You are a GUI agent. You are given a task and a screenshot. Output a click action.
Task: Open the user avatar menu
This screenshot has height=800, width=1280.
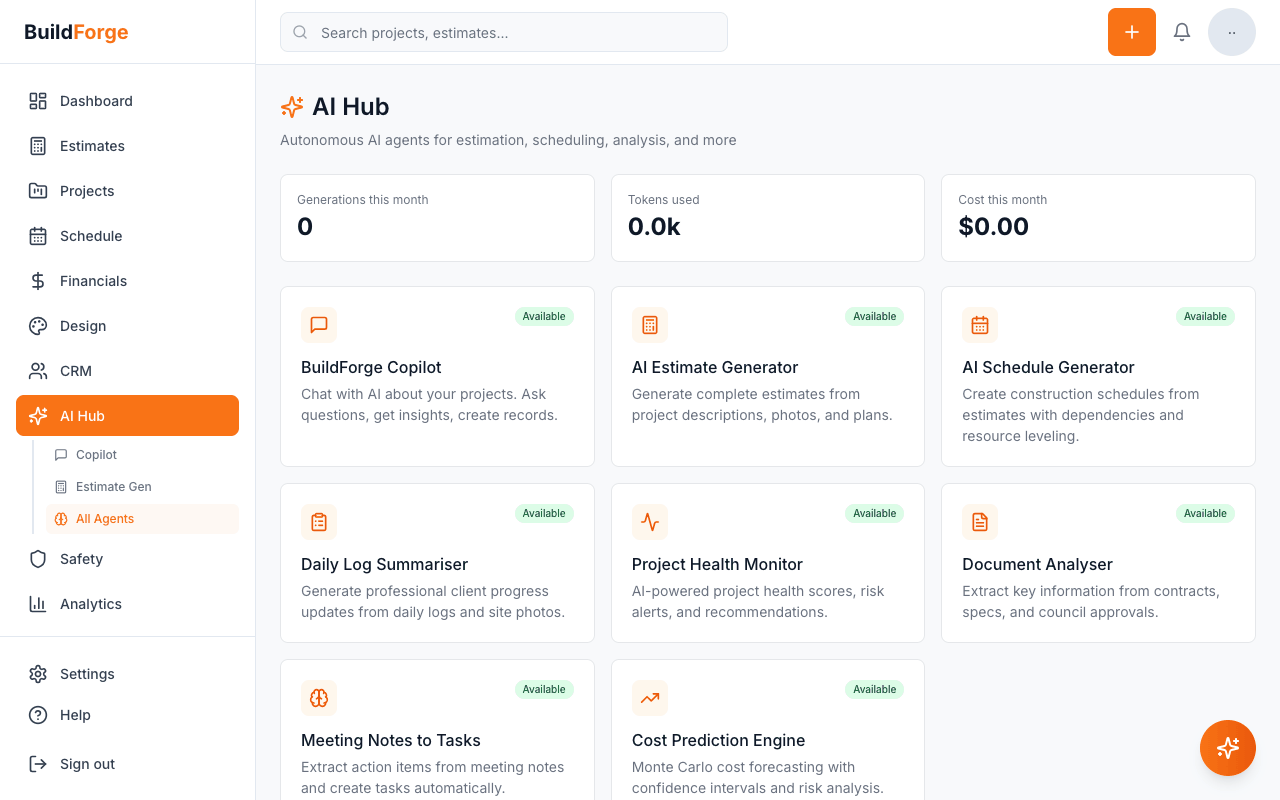coord(1232,31)
